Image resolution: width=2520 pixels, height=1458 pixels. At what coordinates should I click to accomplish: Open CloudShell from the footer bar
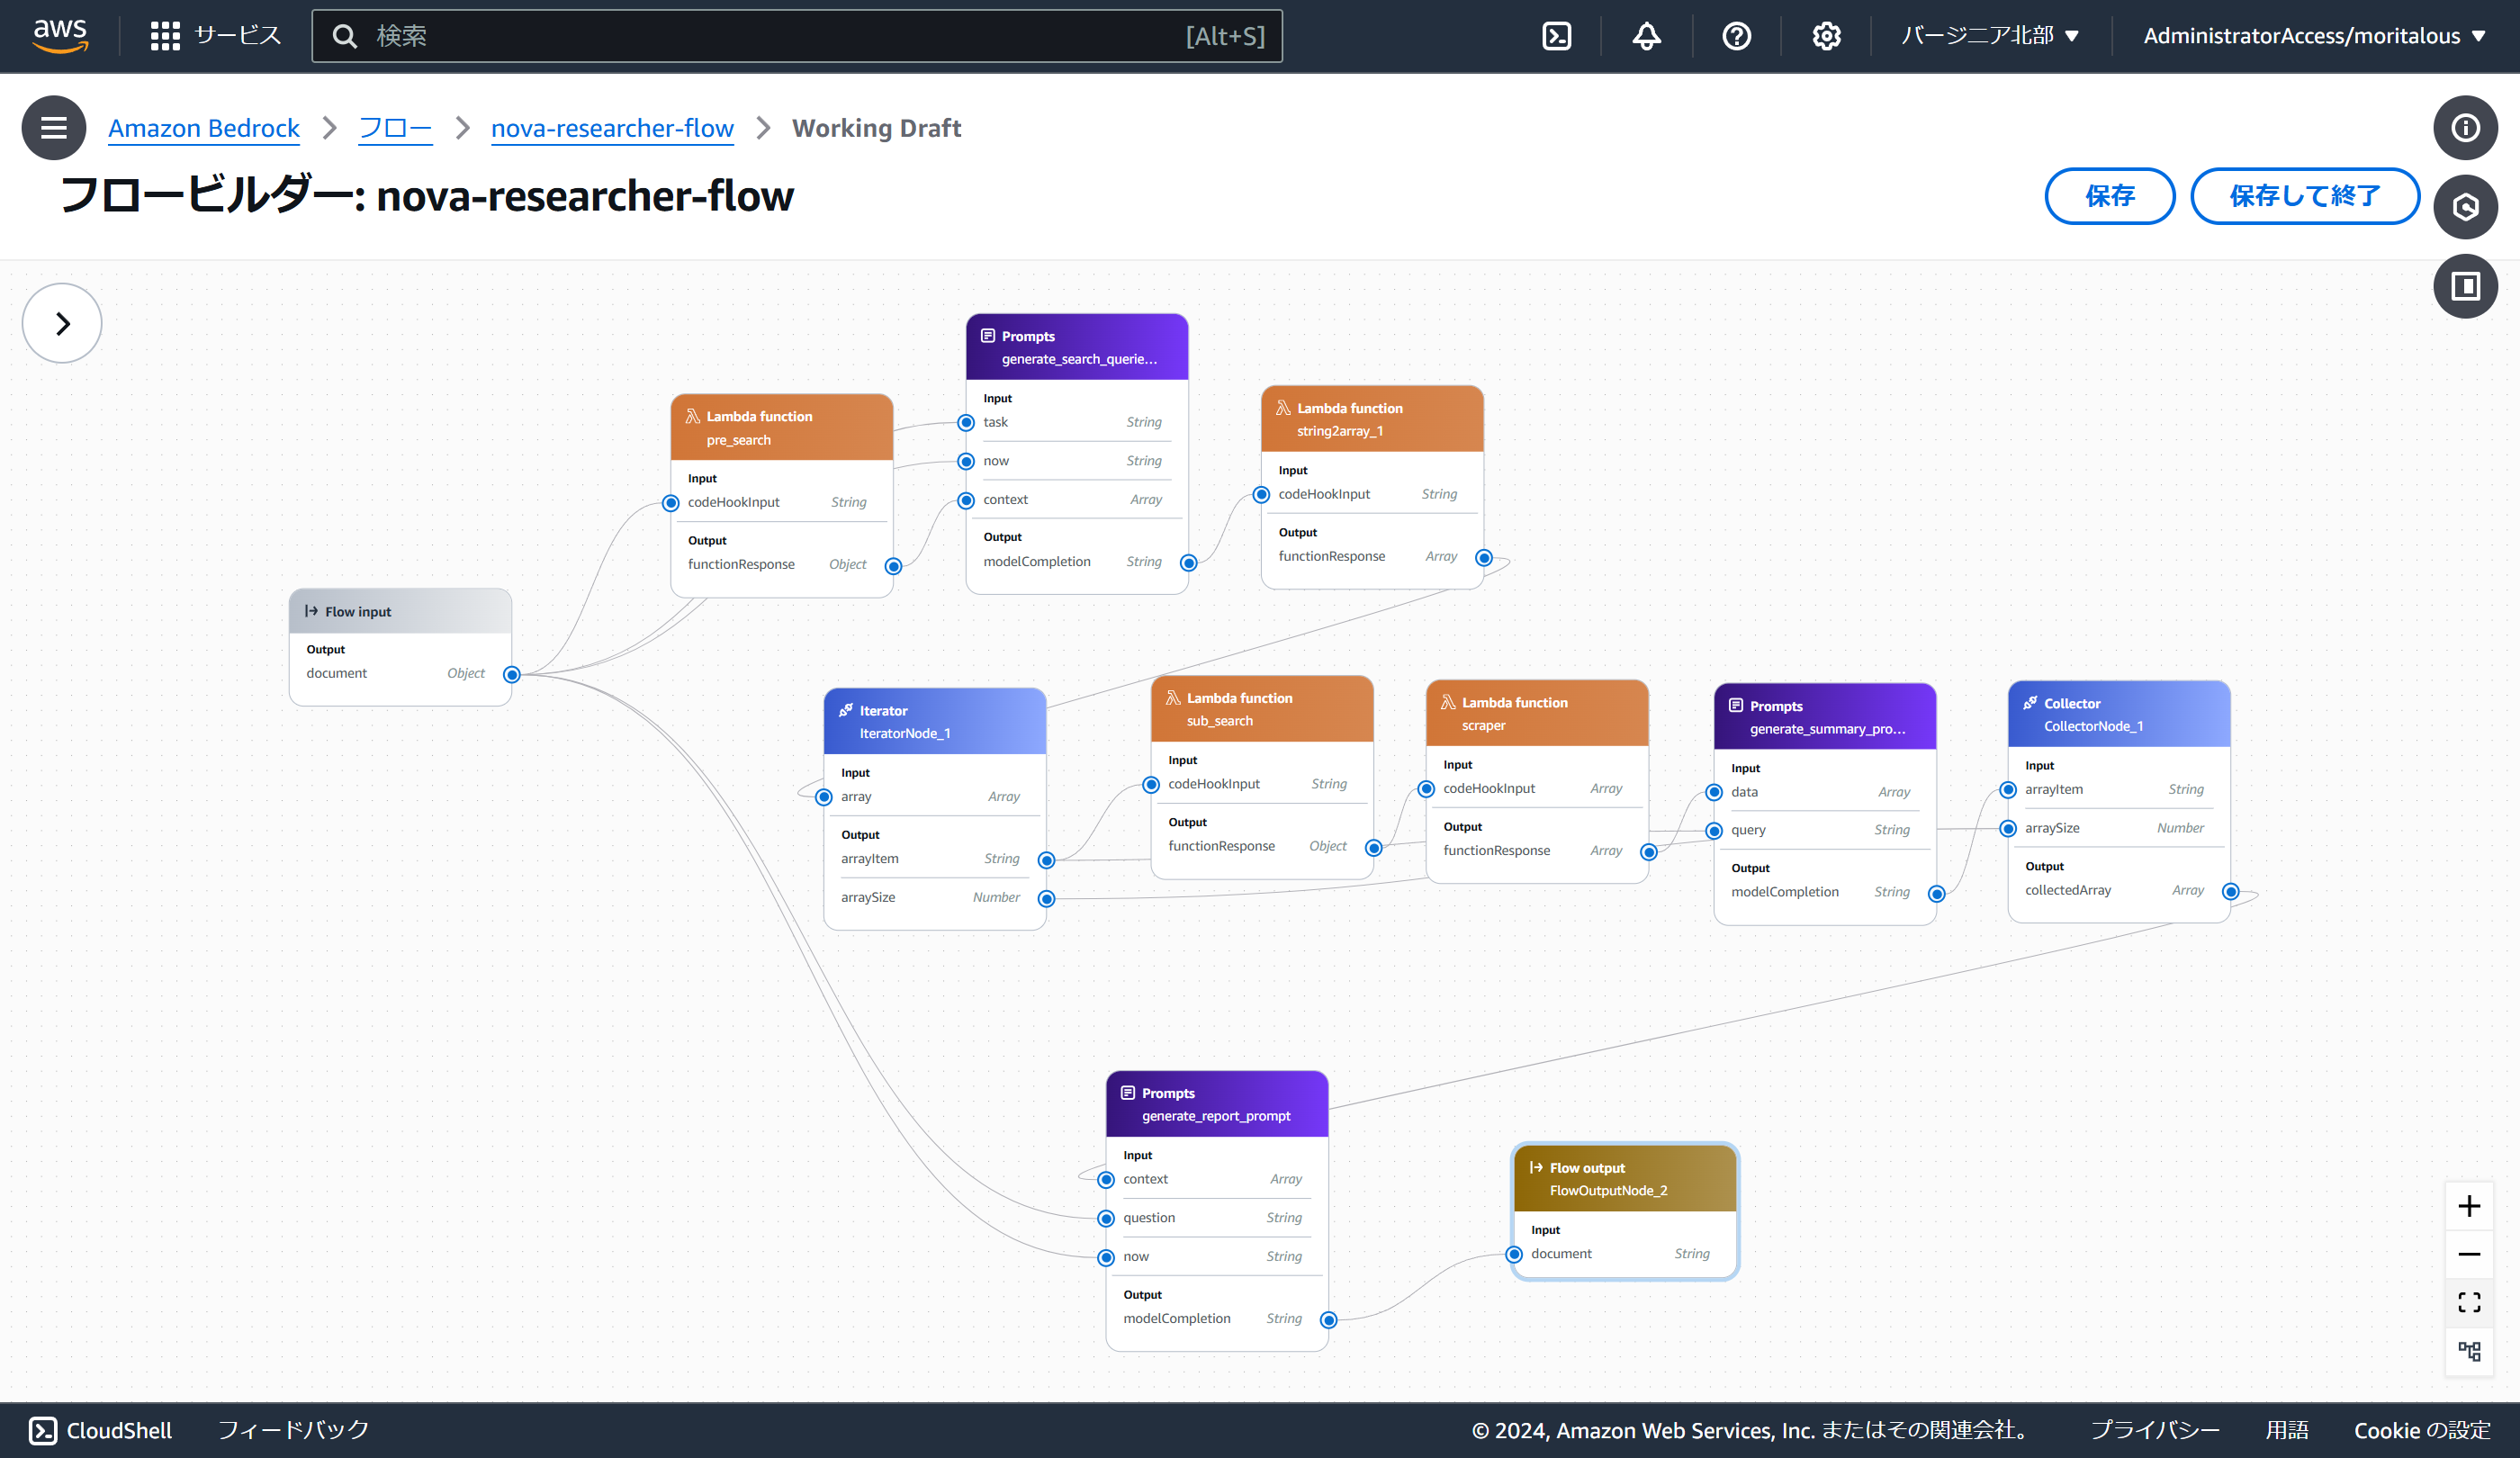(x=100, y=1430)
